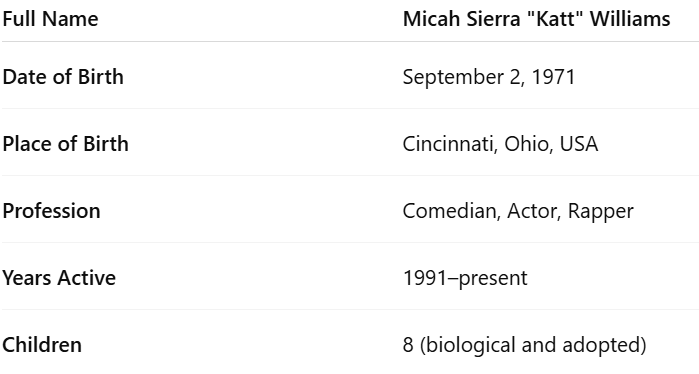Screen dimensions: 699x374
Task: Click the Years Active label
Action: click(x=59, y=278)
